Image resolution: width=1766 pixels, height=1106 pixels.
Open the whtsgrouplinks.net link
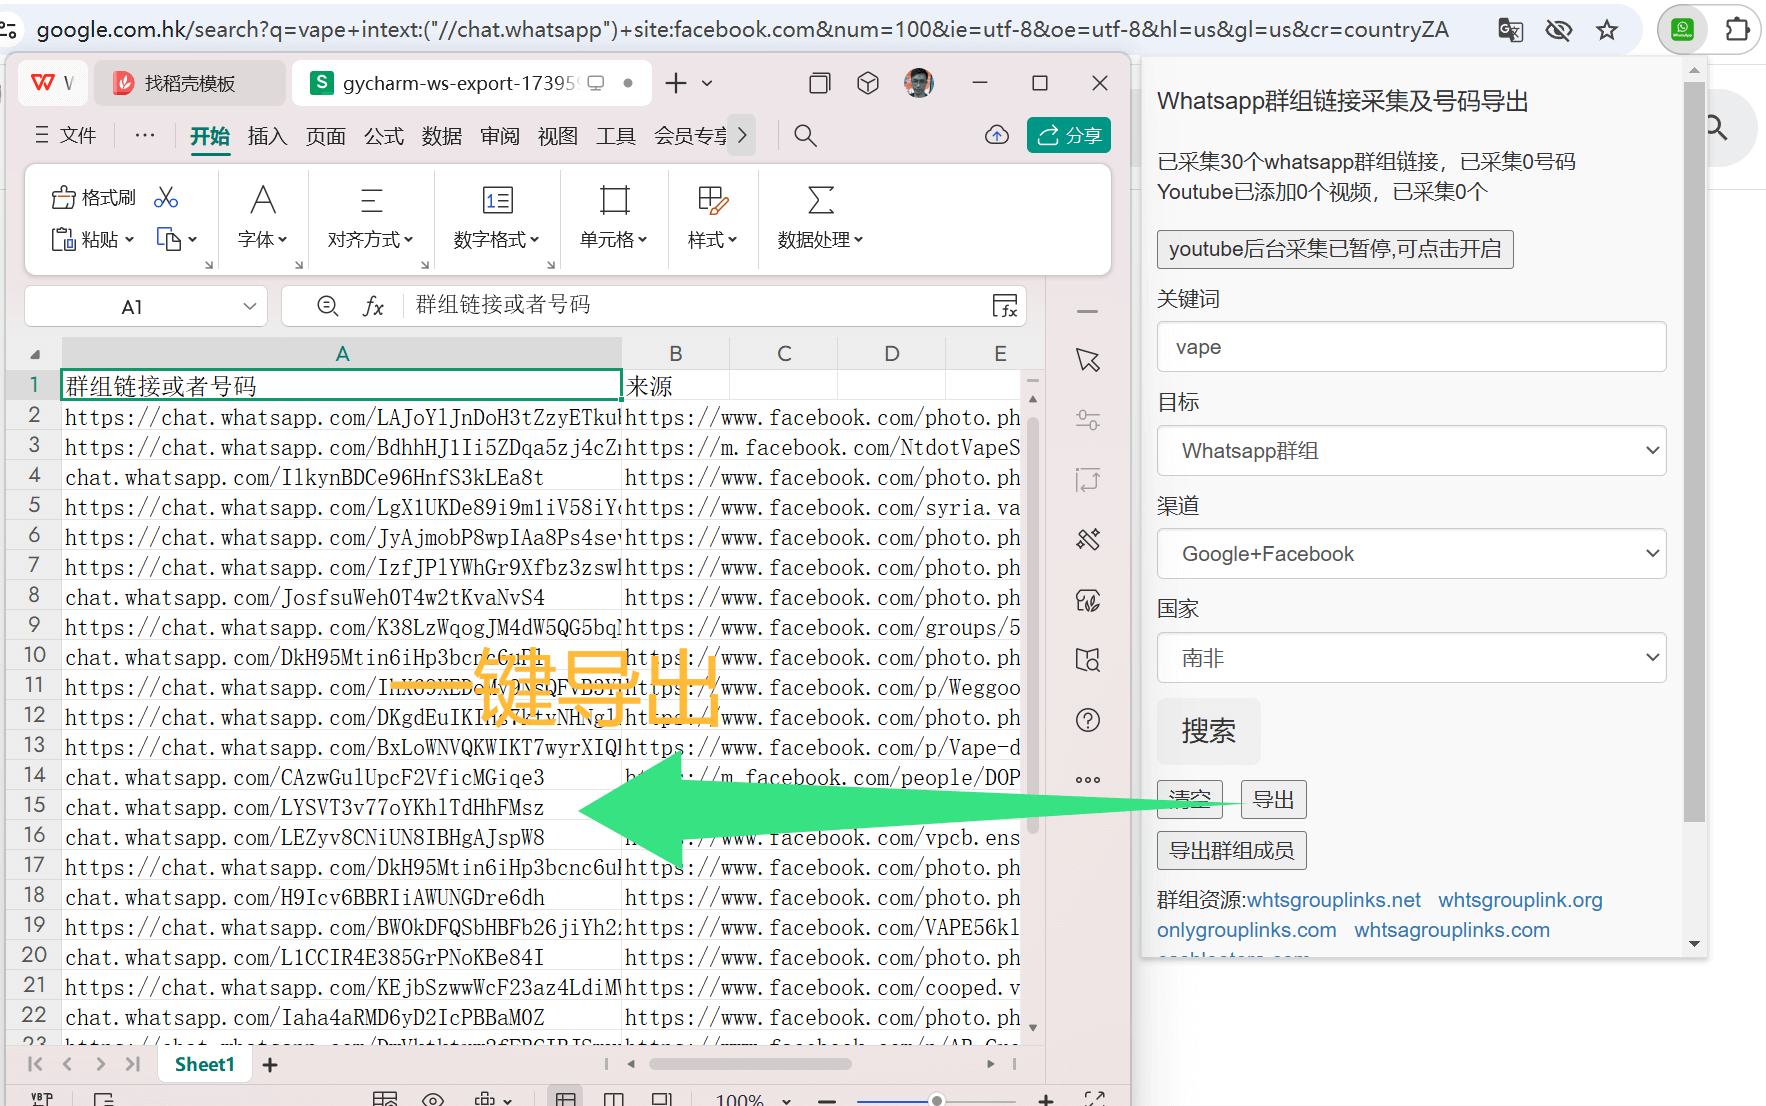[x=1334, y=900]
